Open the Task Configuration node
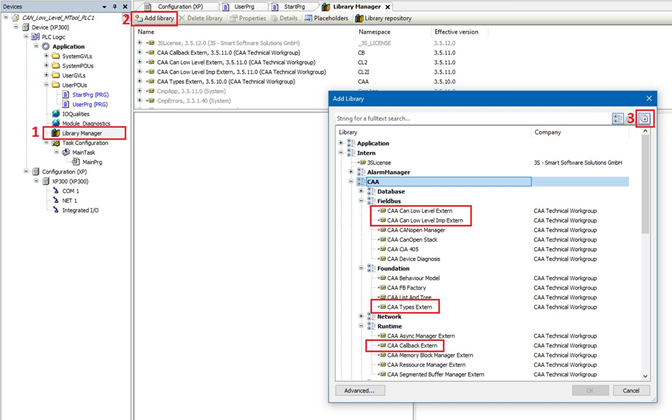This screenshot has height=420, width=672. [88, 142]
